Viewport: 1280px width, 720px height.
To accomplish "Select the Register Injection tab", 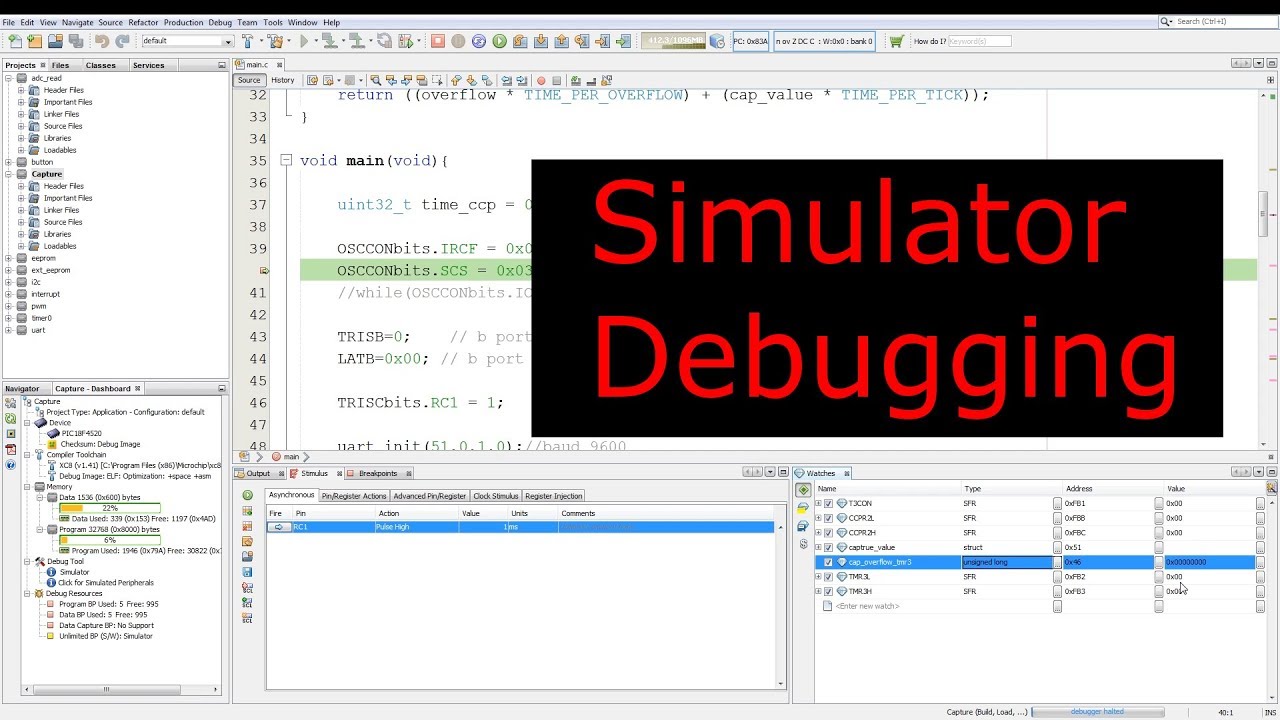I will (553, 496).
